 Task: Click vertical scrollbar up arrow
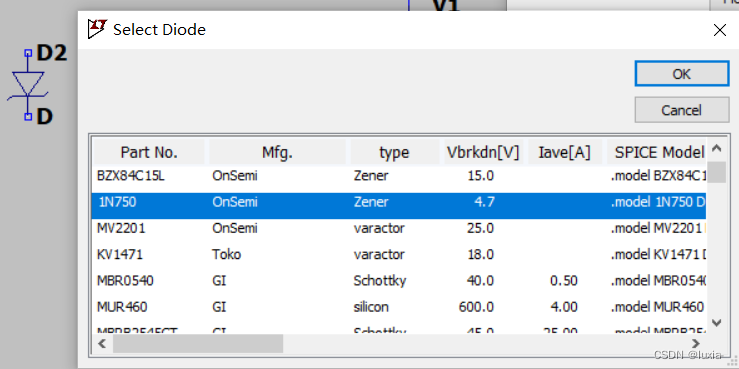click(717, 149)
